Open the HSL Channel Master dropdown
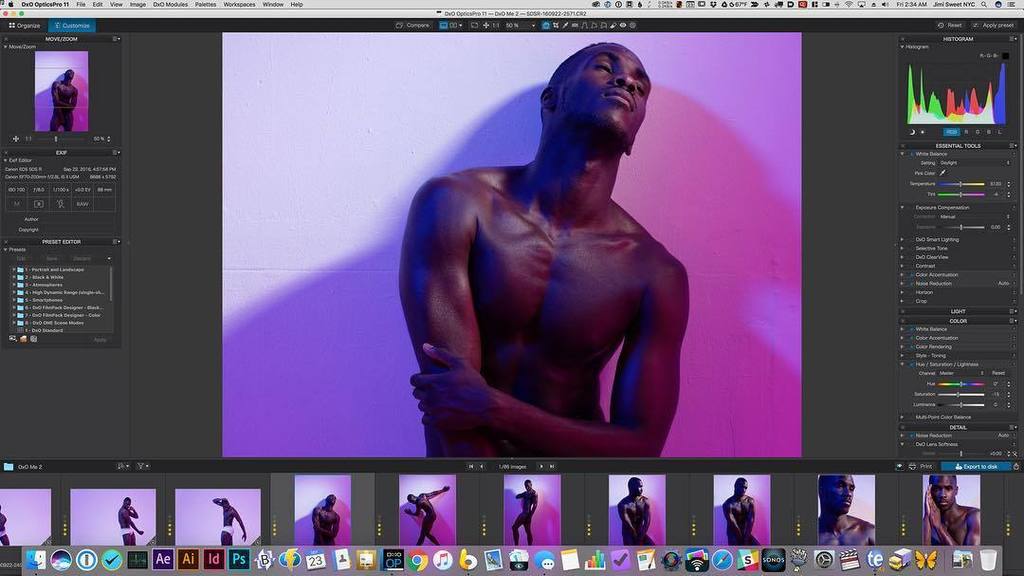This screenshot has height=576, width=1024. coord(961,373)
